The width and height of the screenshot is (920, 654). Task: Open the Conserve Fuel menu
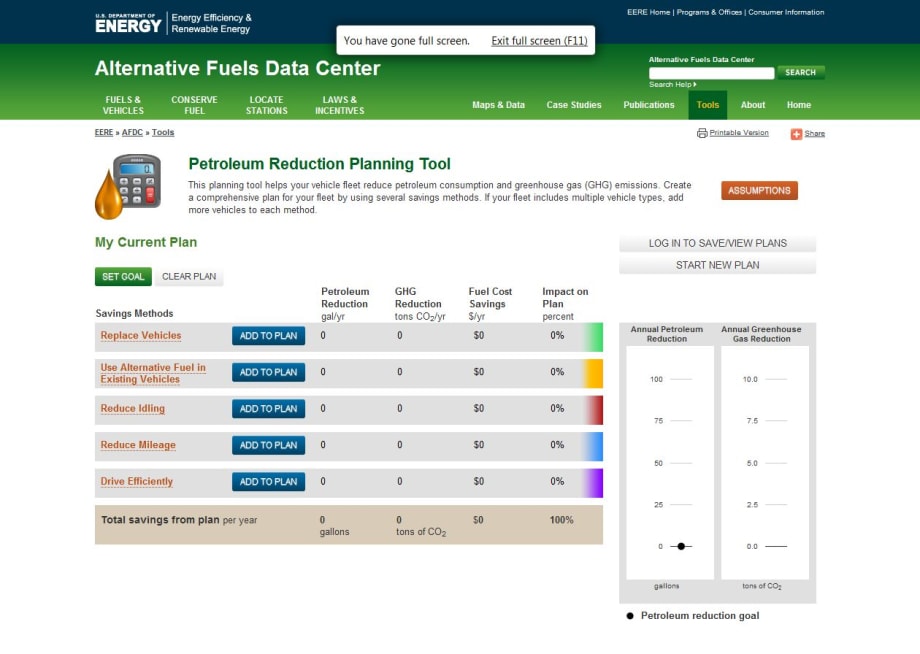tap(194, 105)
